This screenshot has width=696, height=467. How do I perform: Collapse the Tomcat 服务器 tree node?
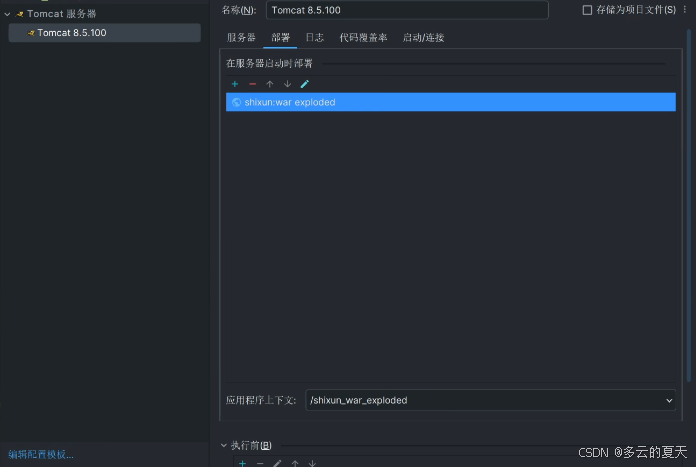pyautogui.click(x=8, y=14)
